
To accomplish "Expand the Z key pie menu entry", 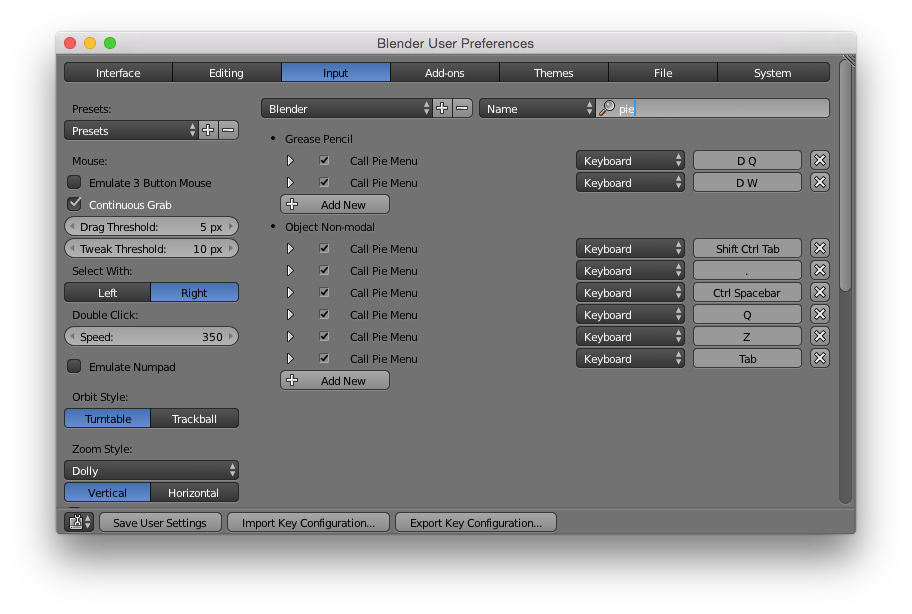I will 290,337.
